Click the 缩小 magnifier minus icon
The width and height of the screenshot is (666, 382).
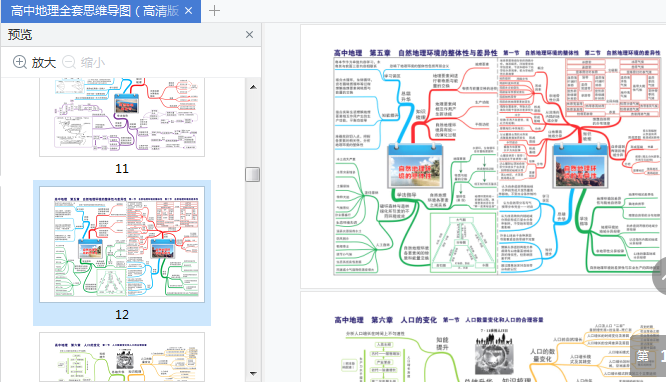pos(69,62)
